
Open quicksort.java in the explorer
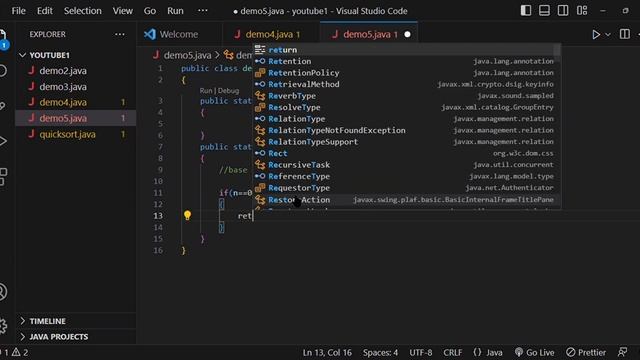click(76, 134)
